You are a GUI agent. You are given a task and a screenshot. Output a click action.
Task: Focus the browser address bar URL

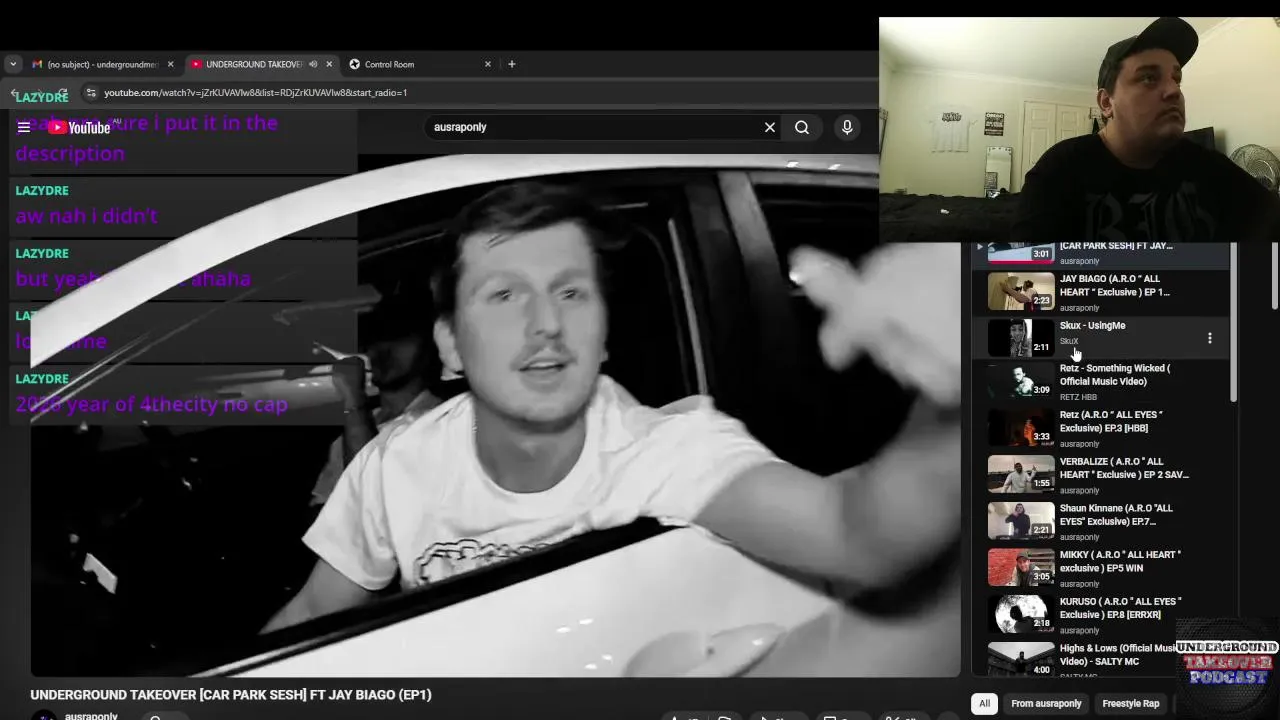[255, 93]
